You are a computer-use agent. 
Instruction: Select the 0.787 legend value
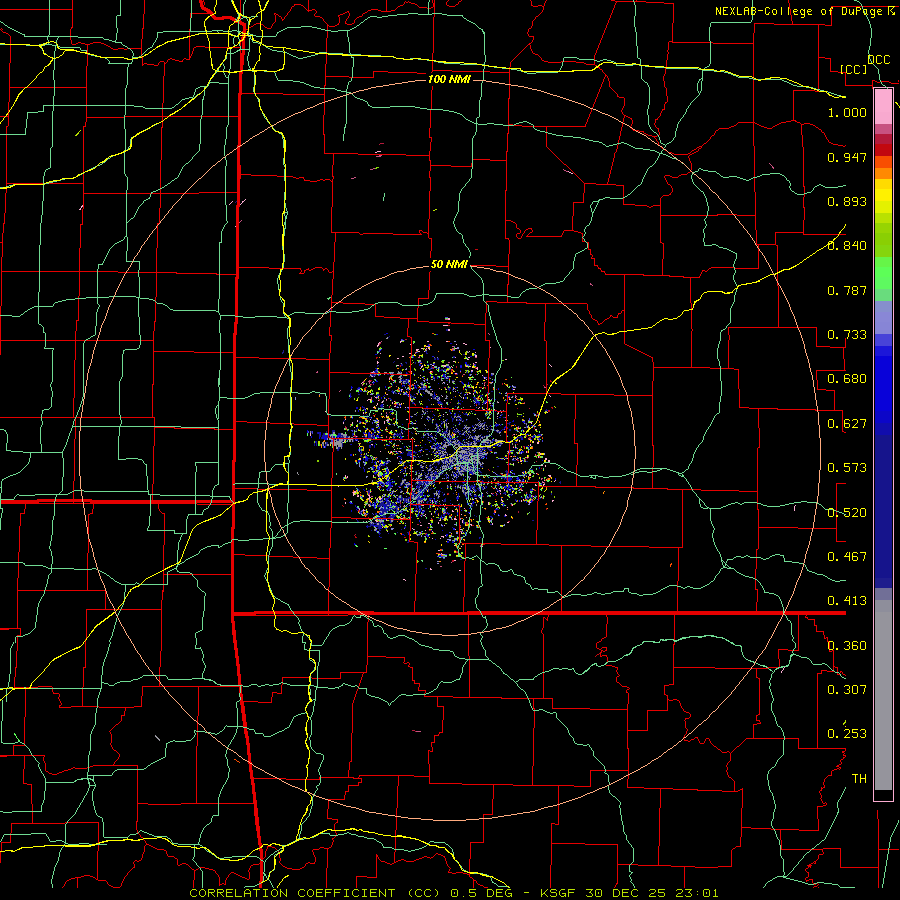[x=847, y=290]
